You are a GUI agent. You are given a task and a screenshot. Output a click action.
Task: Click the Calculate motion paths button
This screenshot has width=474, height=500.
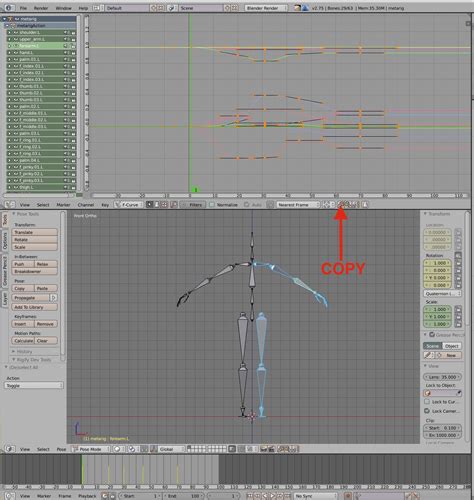[23, 341]
